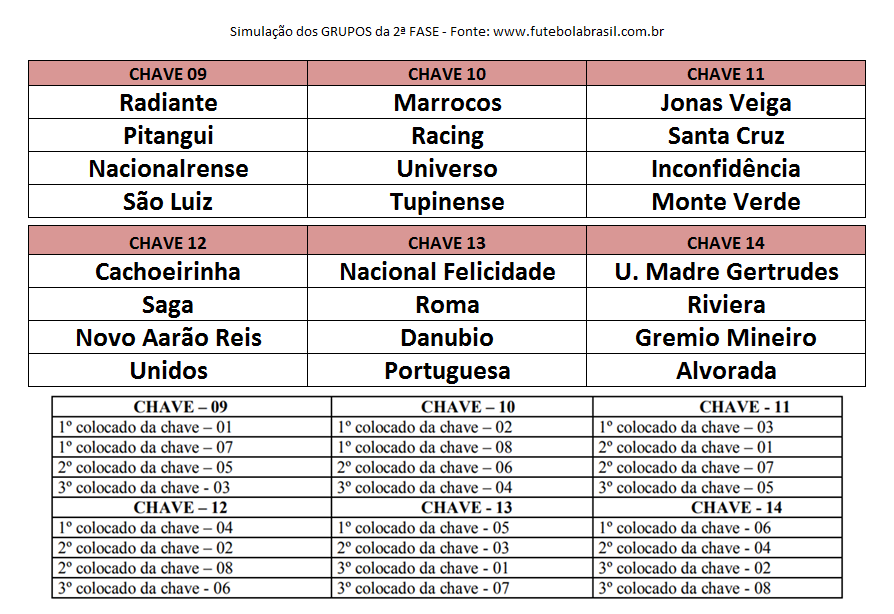Image resolution: width=894 pixels, height=614 pixels.
Task: Click the Monte Verde cell
Action: point(726,201)
